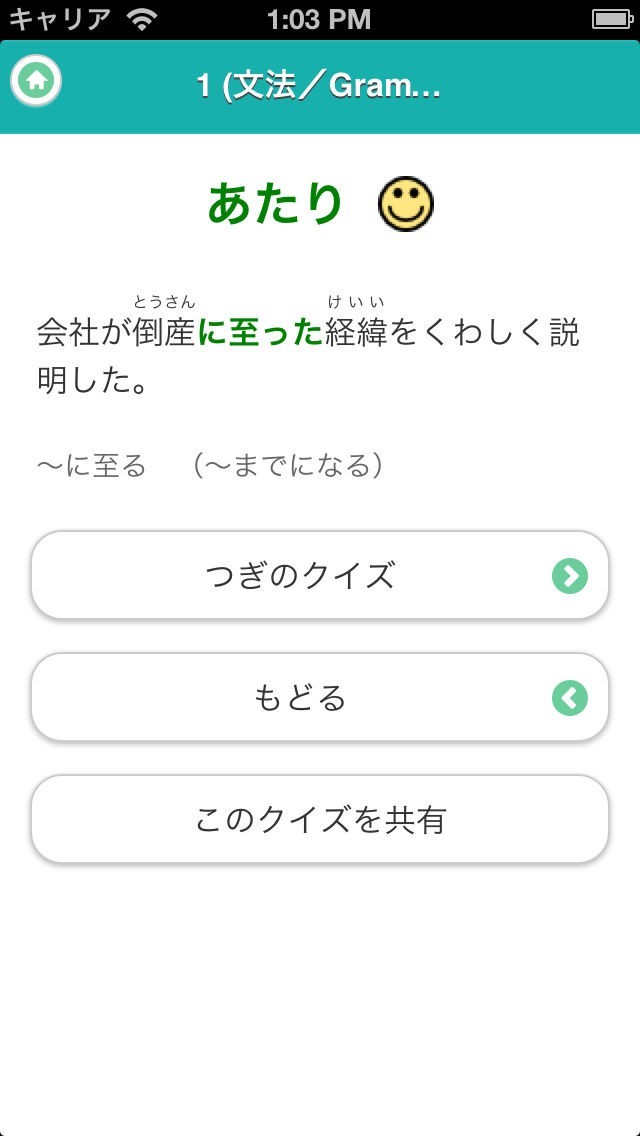Tap the word 倒産 in the sentence
Image resolution: width=640 pixels, height=1136 pixels.
[164, 333]
